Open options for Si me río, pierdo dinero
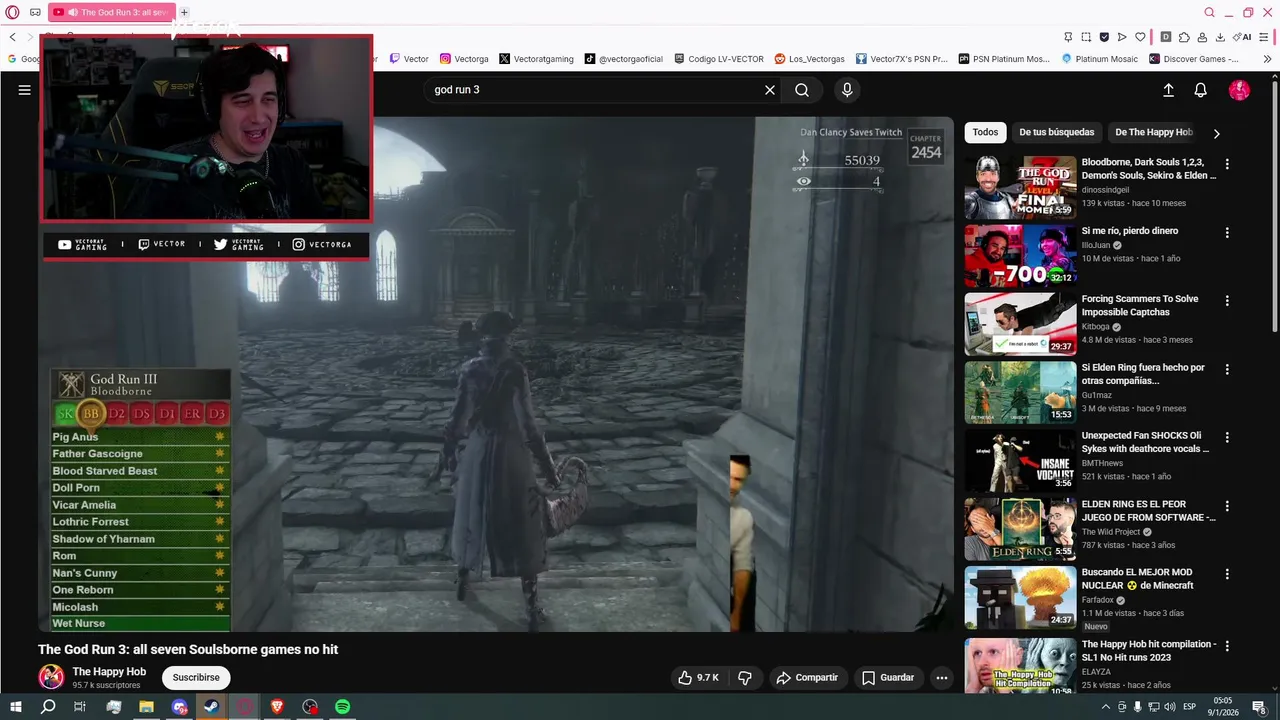 [1227, 232]
